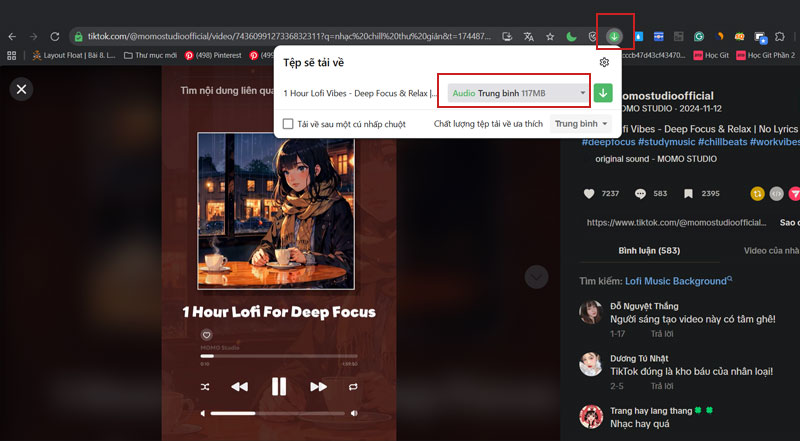Click the gray embed code icon
The height and width of the screenshot is (441, 800).
click(x=776, y=193)
